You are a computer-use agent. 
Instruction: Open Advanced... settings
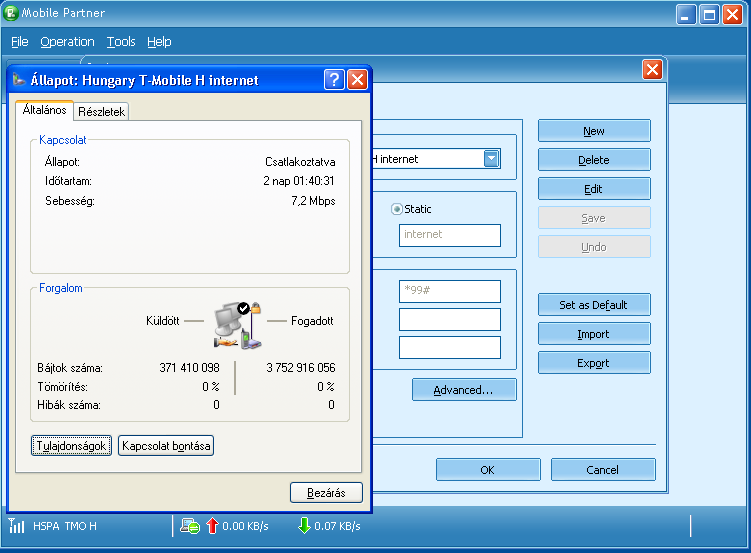[x=464, y=390]
